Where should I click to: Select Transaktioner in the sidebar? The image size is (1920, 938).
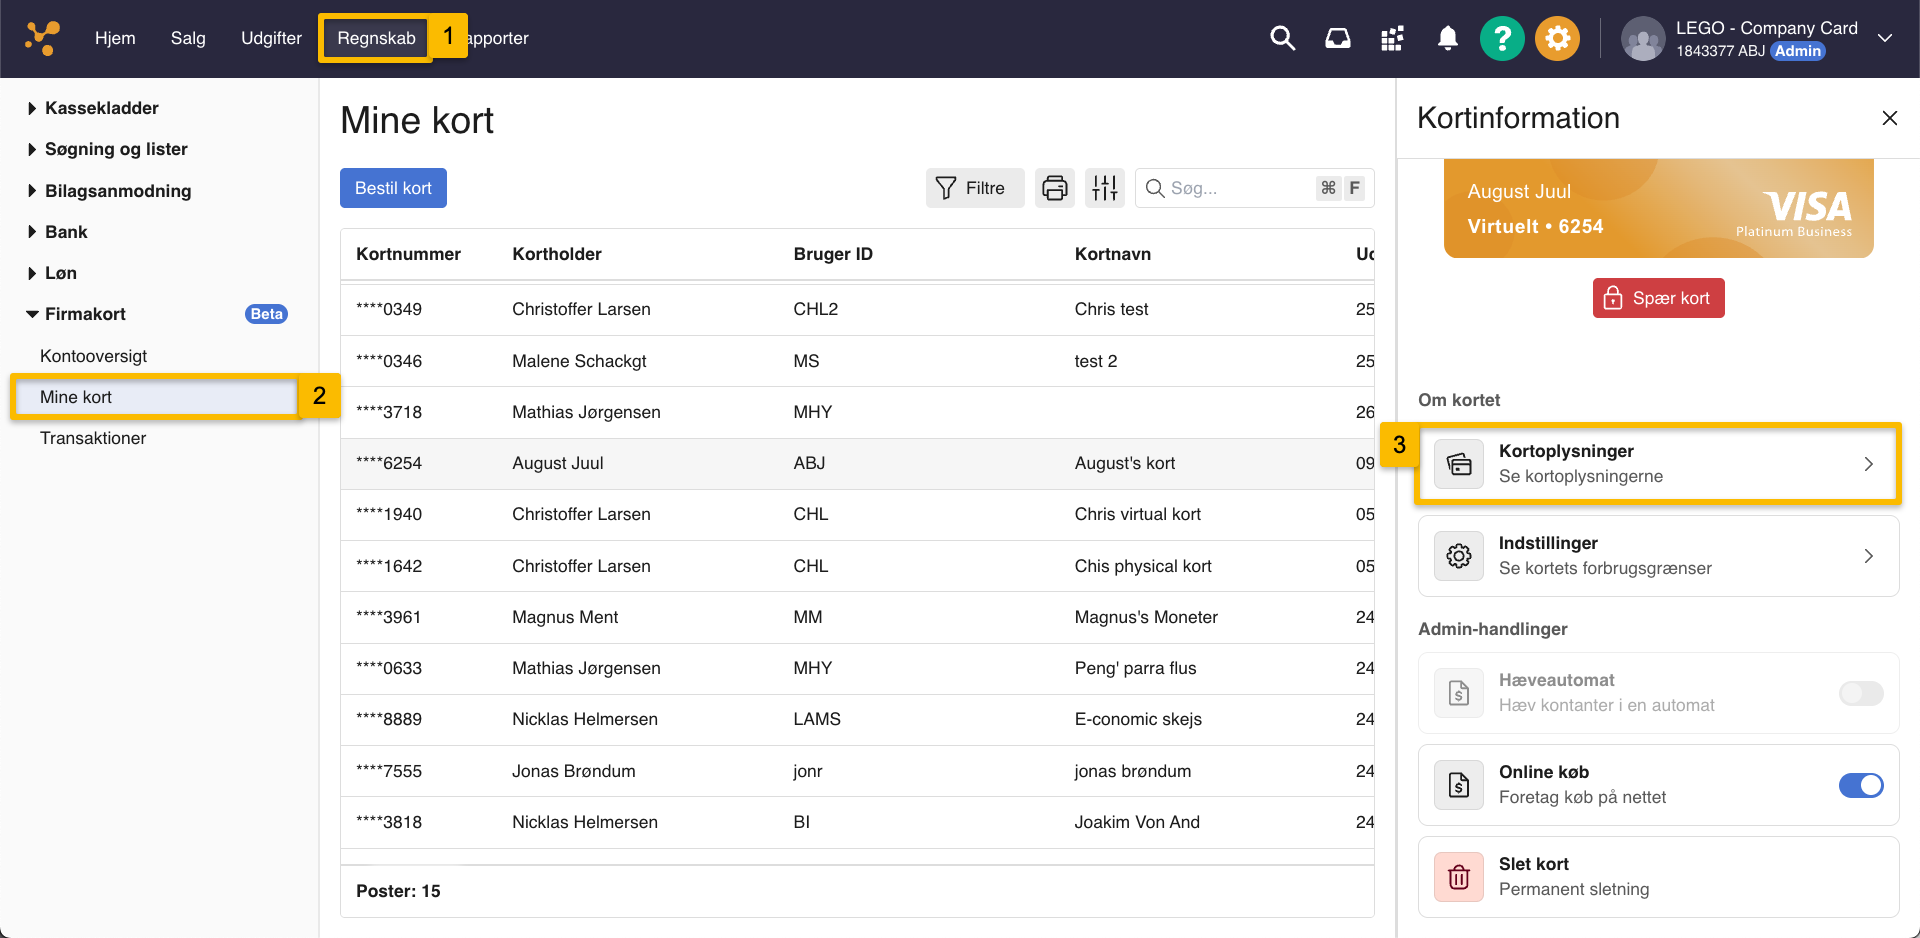(93, 438)
